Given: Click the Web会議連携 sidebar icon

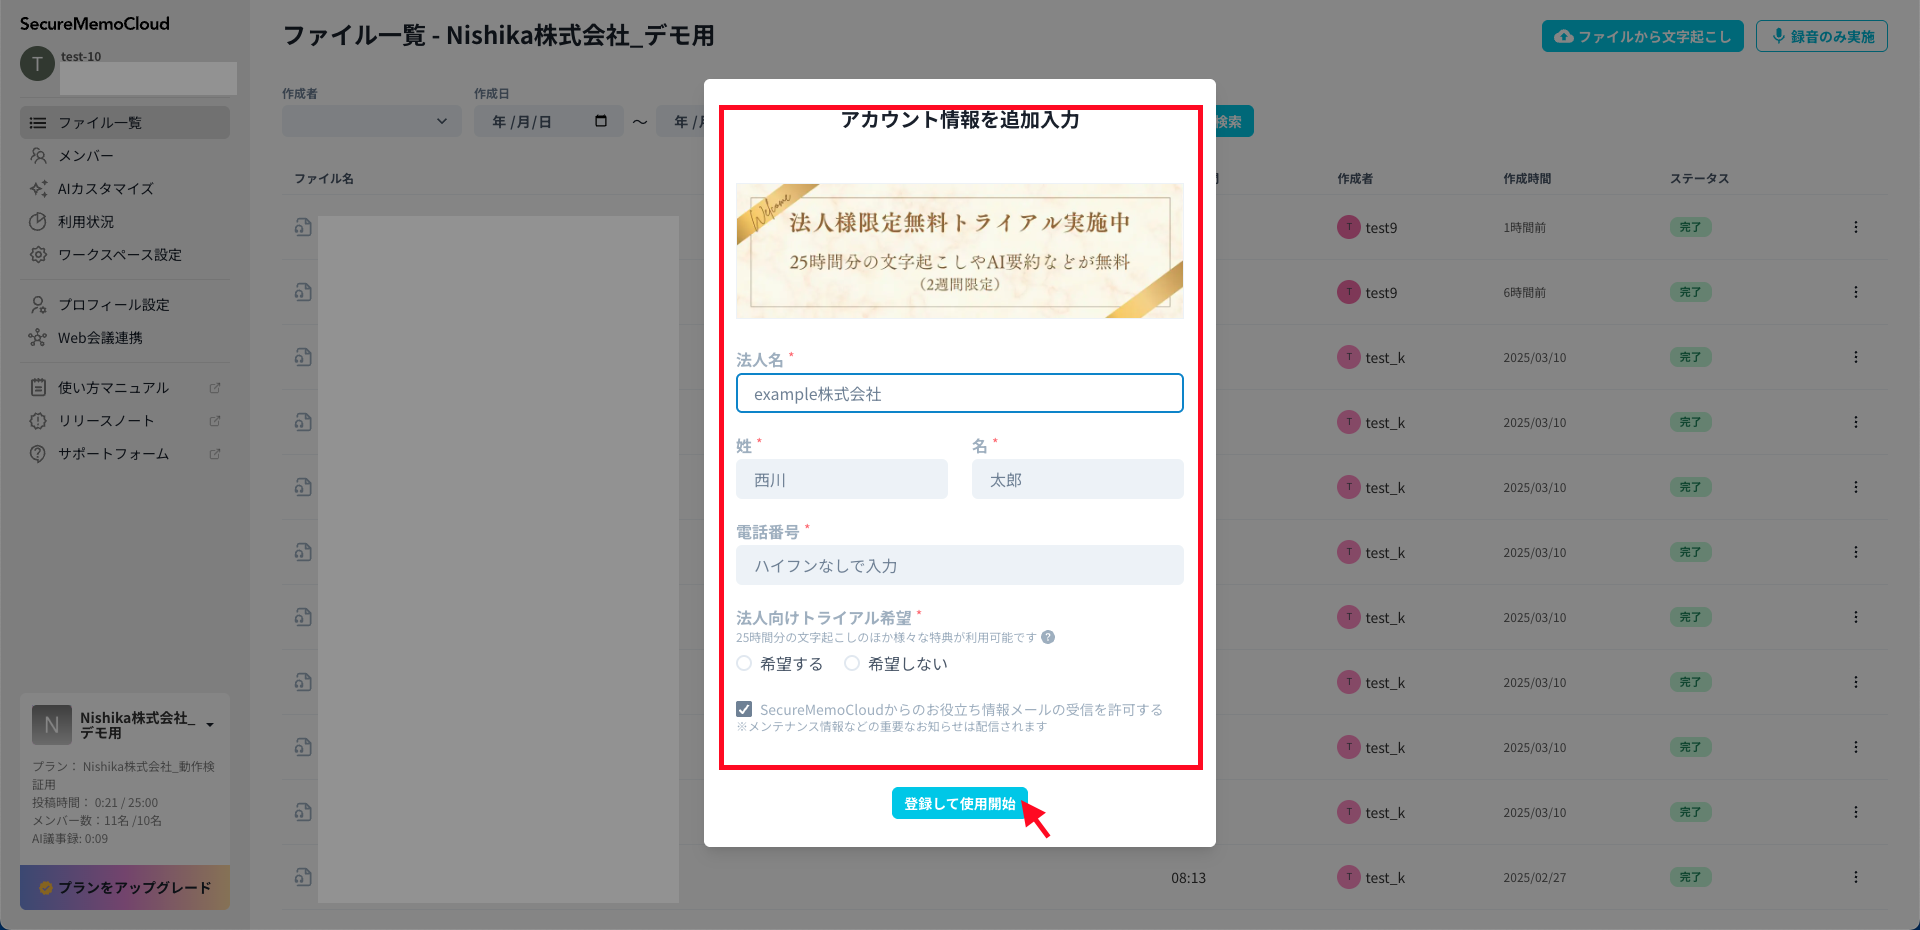Looking at the screenshot, I should [38, 338].
